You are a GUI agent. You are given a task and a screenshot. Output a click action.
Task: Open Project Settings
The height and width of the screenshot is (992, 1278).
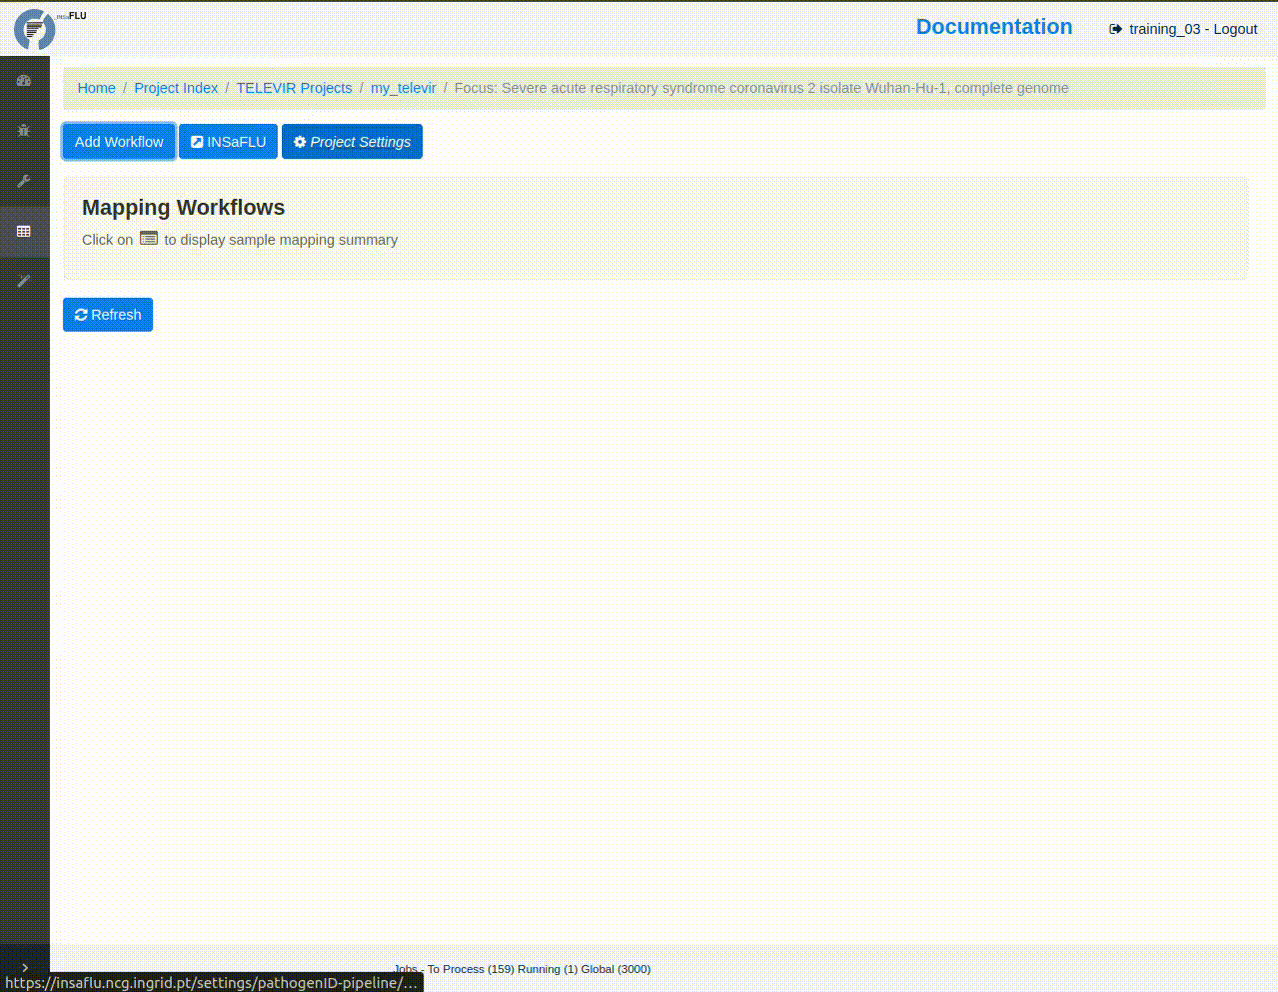[x=352, y=142]
